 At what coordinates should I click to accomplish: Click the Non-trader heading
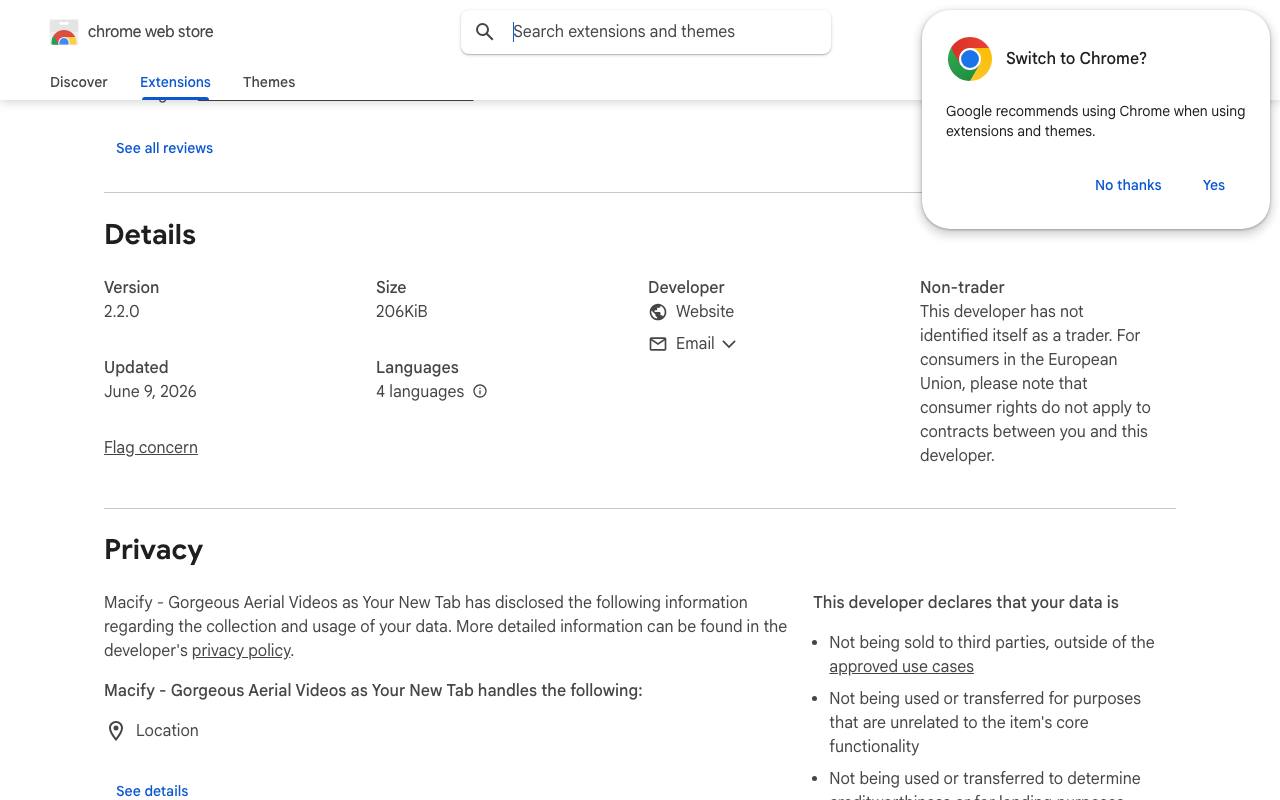[962, 288]
